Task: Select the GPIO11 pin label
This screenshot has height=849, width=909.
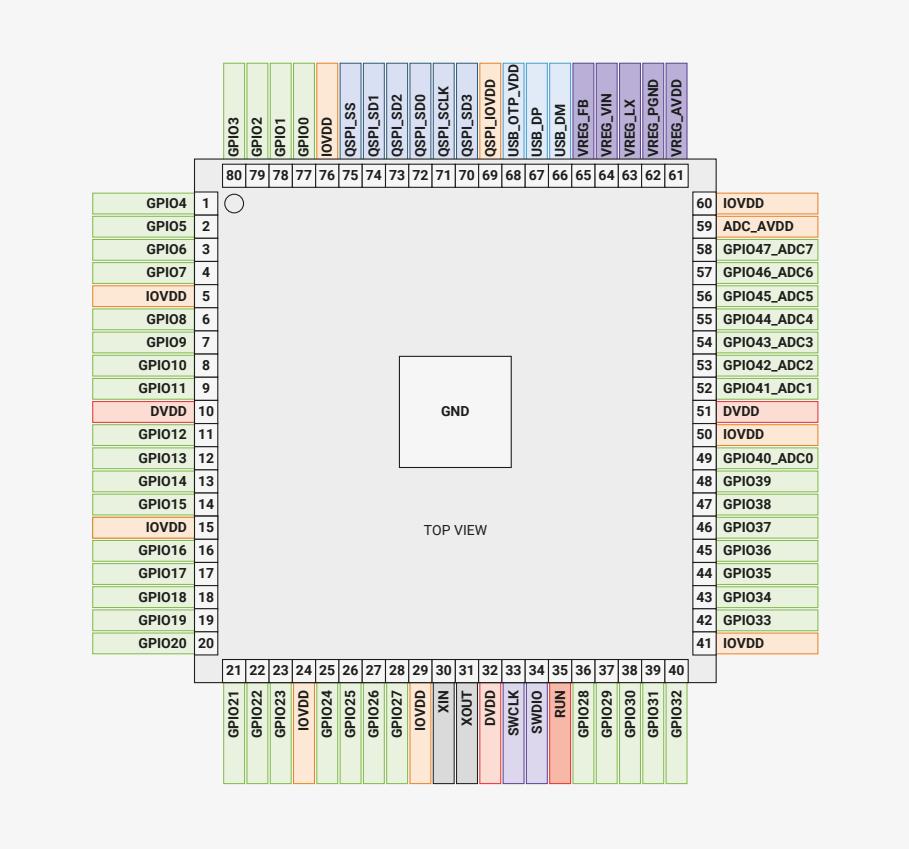Action: [143, 388]
